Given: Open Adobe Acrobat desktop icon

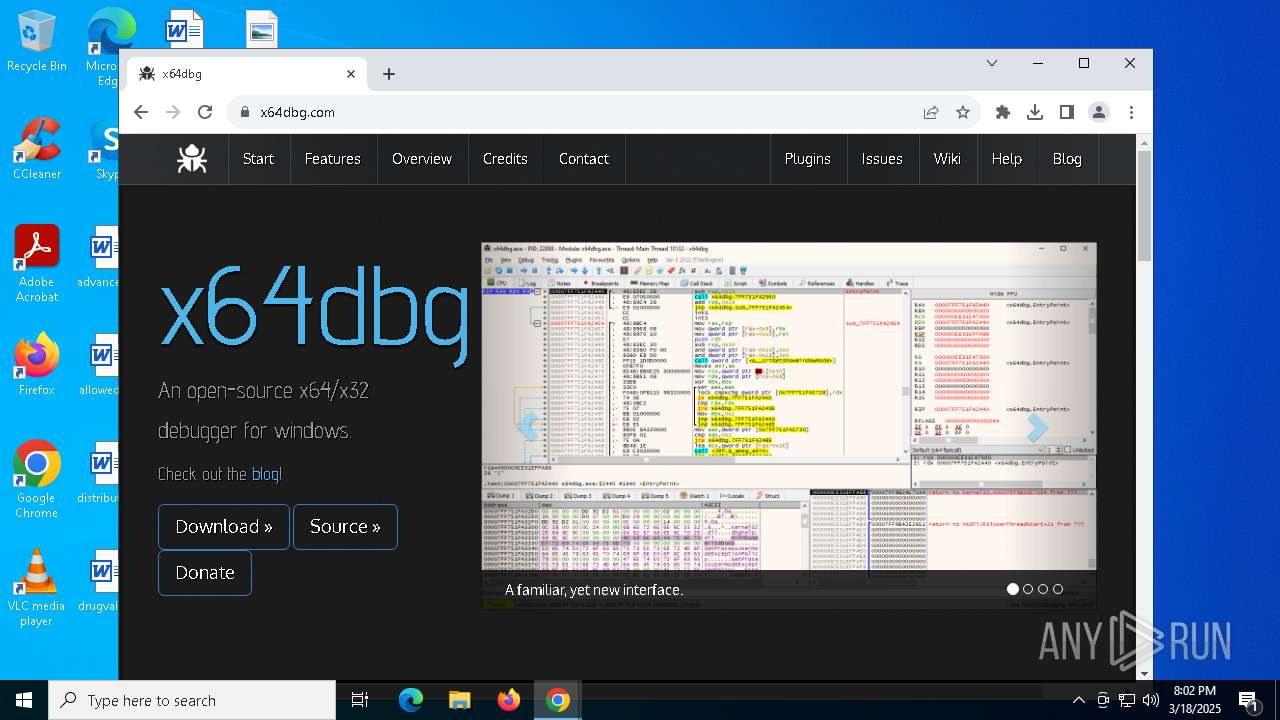Looking at the screenshot, I should tap(37, 264).
